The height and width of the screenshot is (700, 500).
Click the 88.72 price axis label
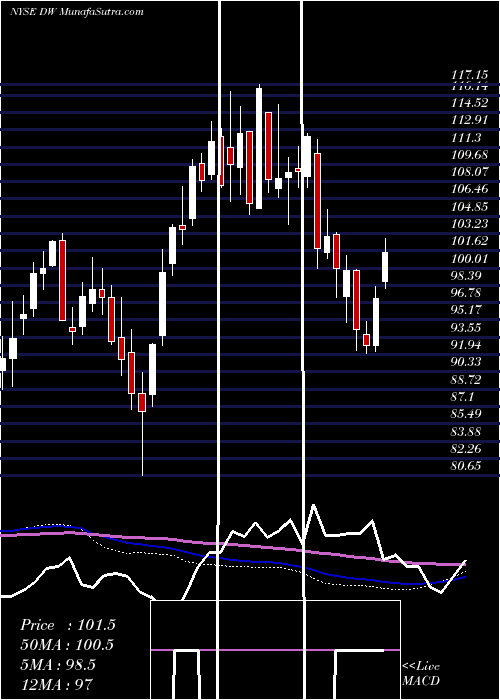[466, 380]
